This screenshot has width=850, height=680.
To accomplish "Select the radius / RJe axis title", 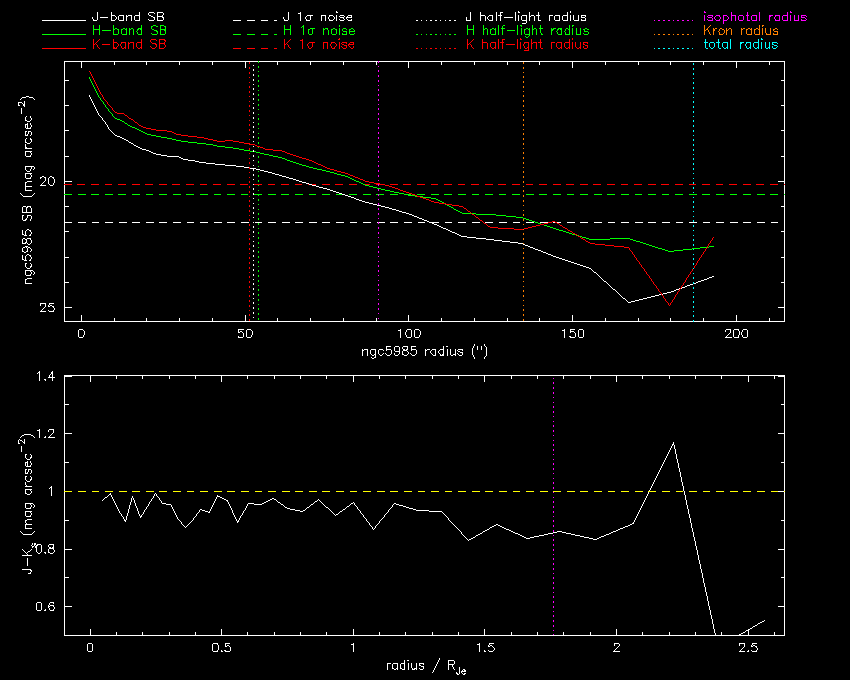I will (424, 667).
